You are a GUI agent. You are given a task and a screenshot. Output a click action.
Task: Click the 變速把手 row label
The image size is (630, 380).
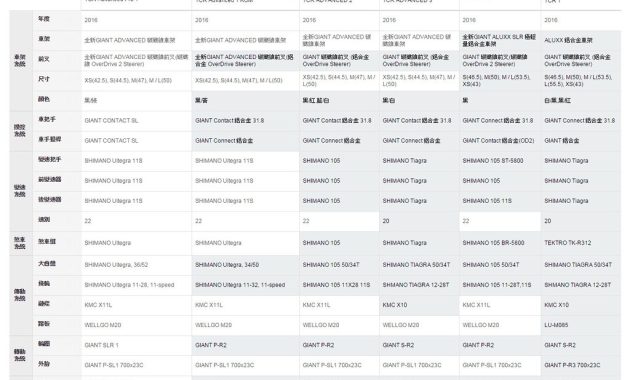(x=50, y=159)
